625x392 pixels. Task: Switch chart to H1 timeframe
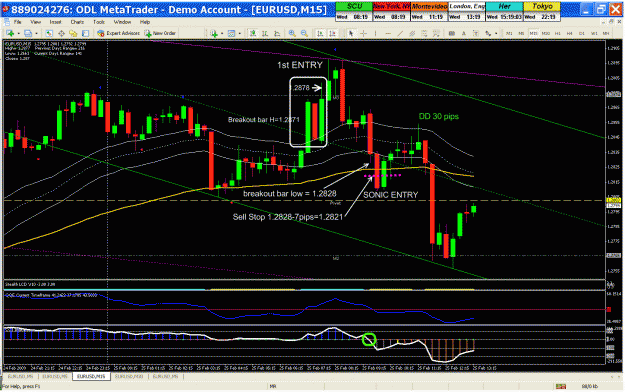click(x=558, y=33)
